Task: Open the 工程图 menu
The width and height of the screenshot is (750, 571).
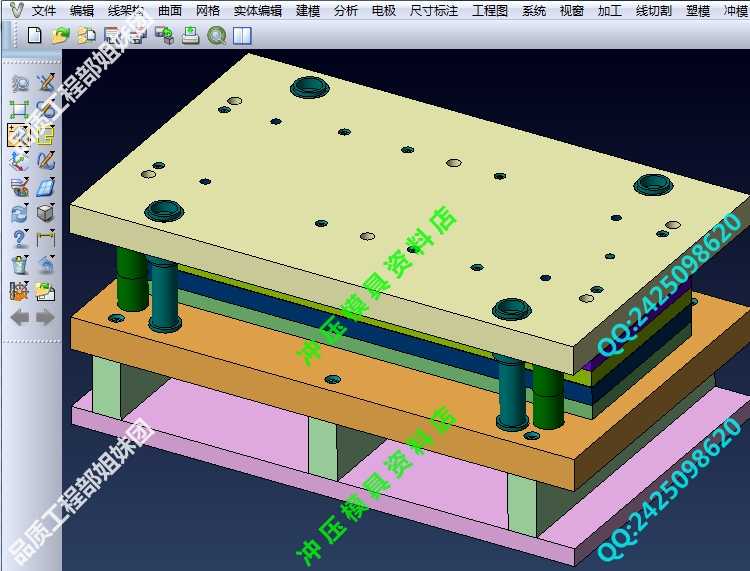Action: point(490,11)
